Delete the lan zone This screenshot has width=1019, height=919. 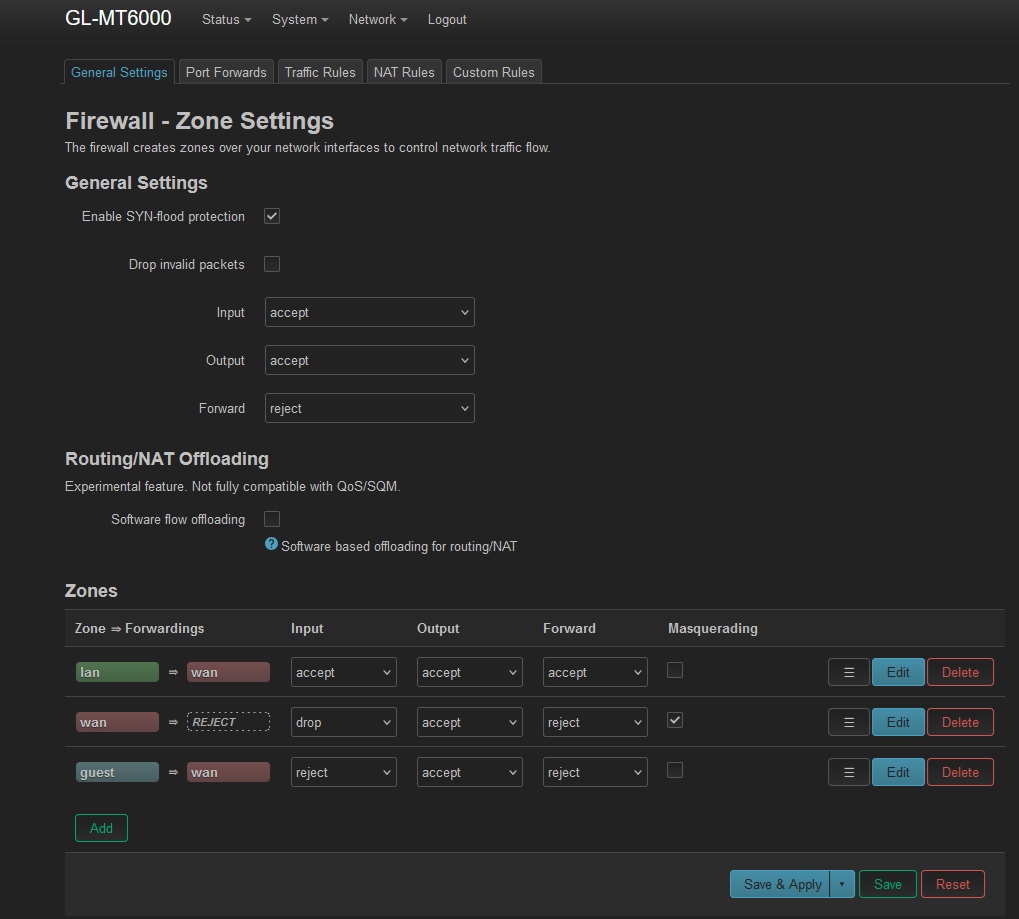(960, 672)
